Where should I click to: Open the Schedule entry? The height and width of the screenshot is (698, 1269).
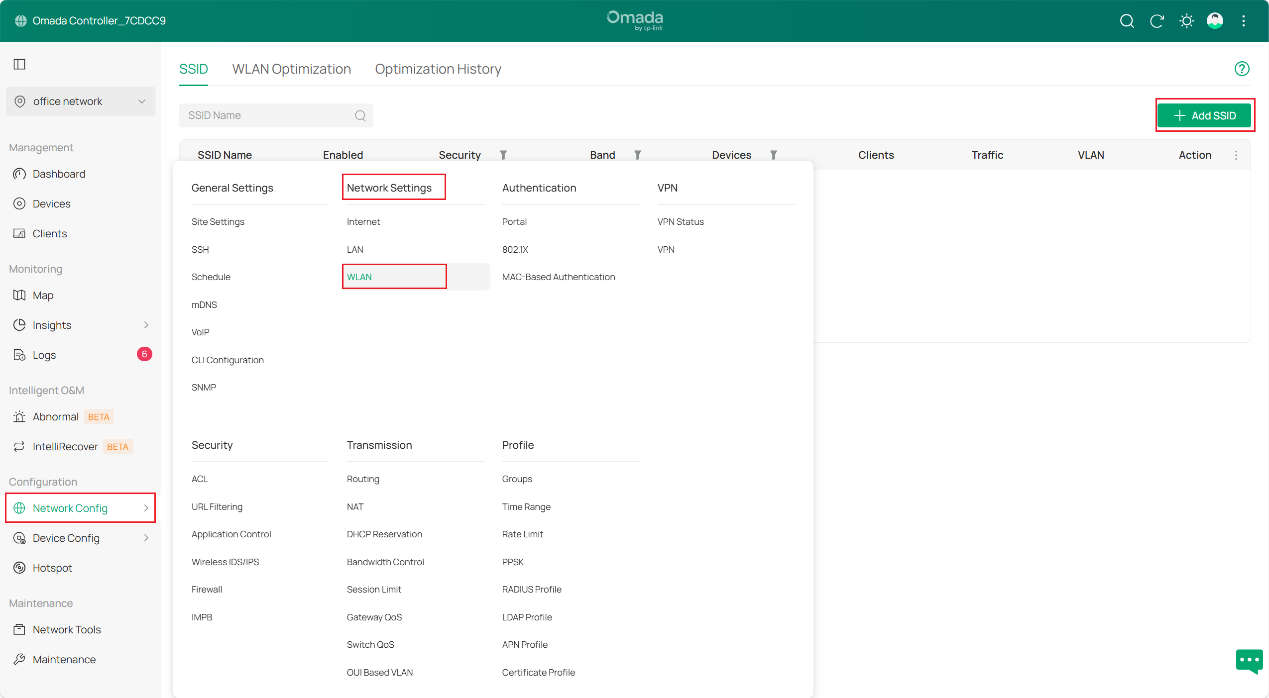[211, 277]
